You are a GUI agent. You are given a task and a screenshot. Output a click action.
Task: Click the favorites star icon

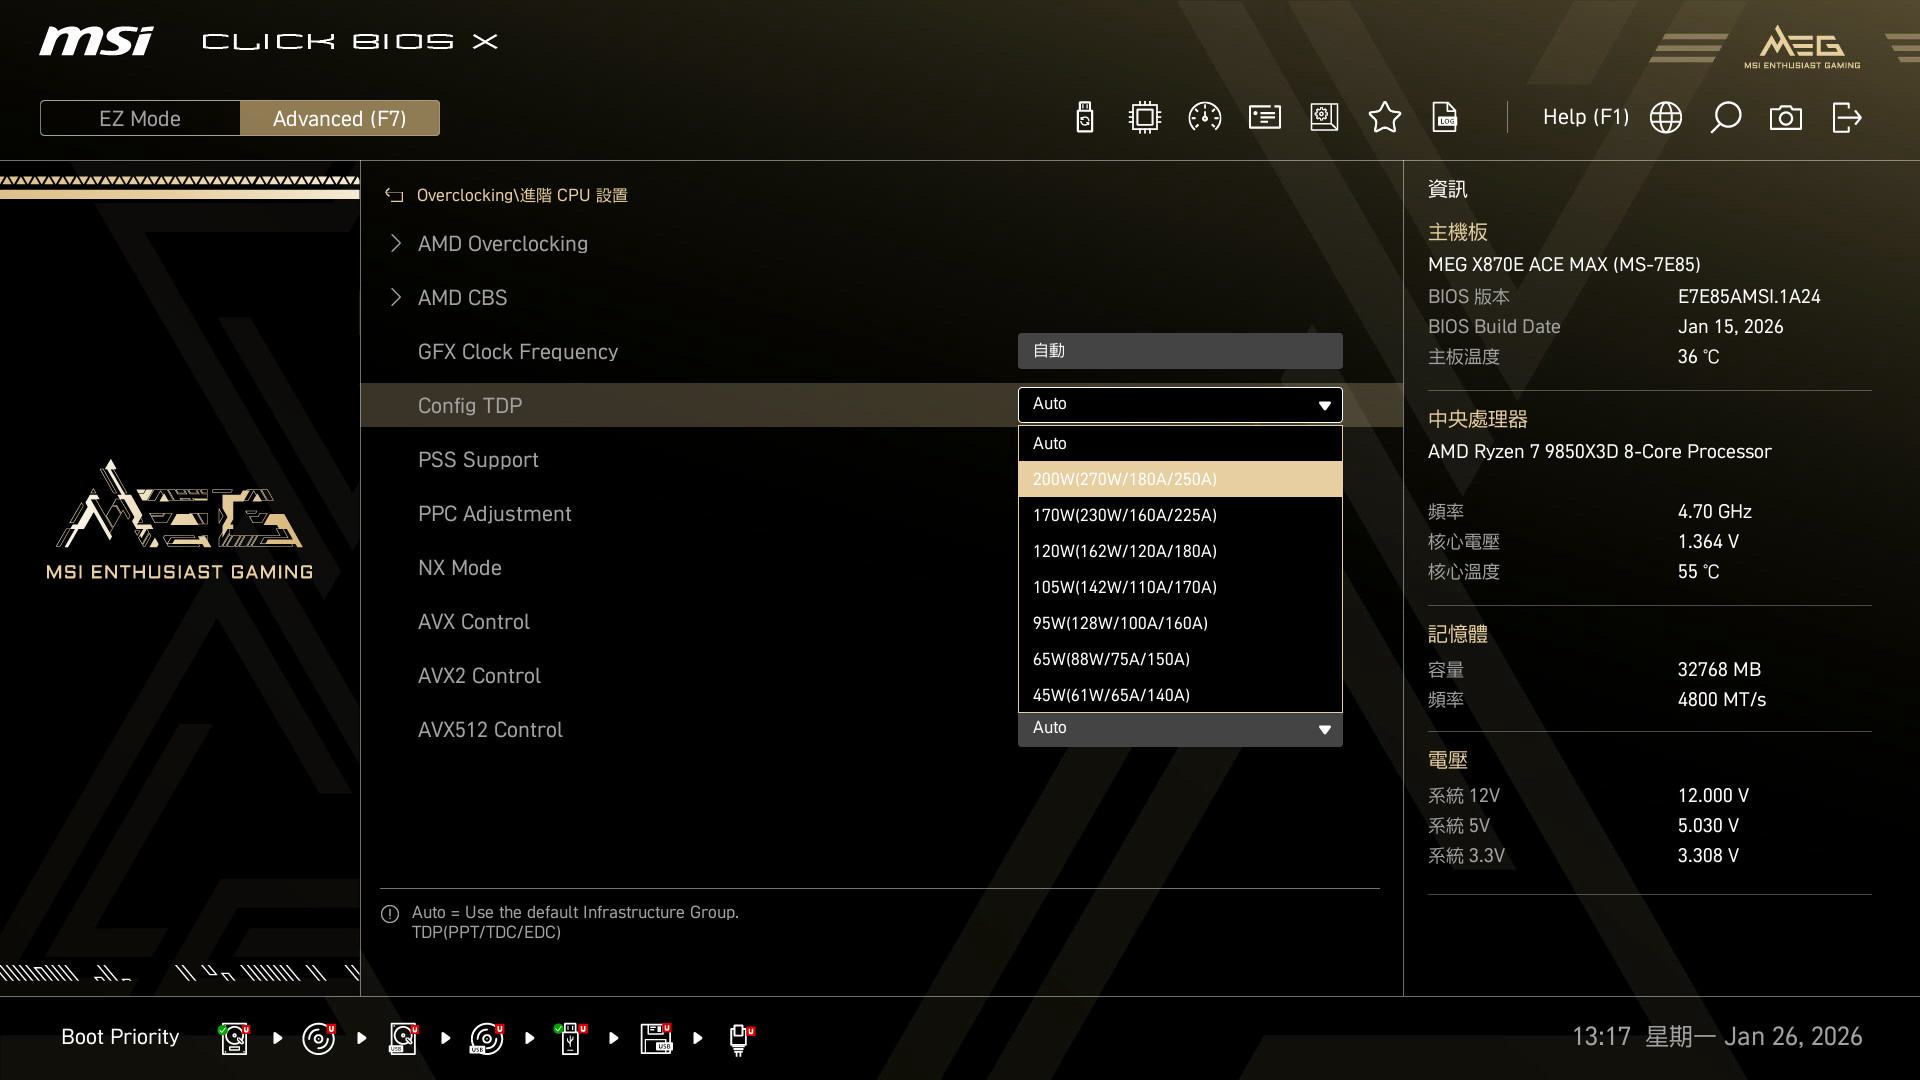(1384, 118)
